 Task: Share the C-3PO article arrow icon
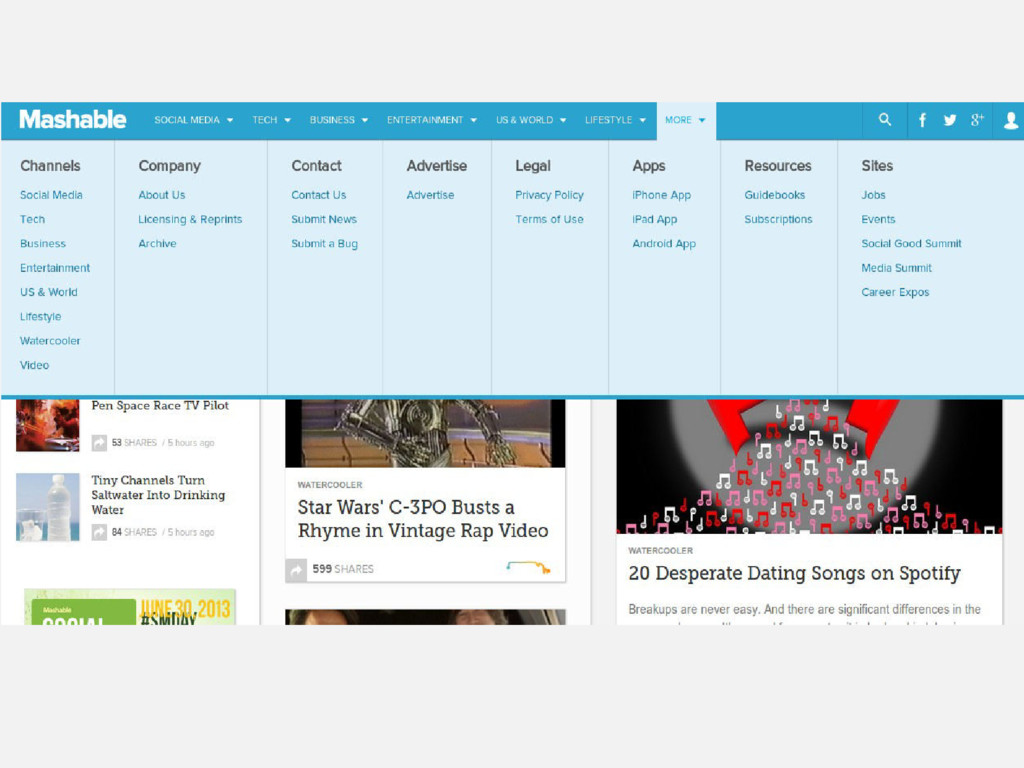pos(296,570)
